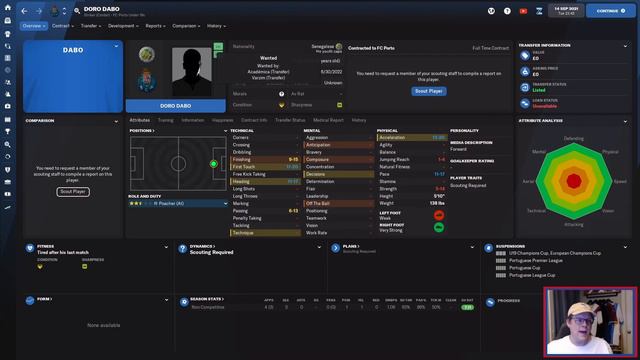Open the Squad shirt icon
This screenshot has height=360, width=640.
(x=8, y=34)
